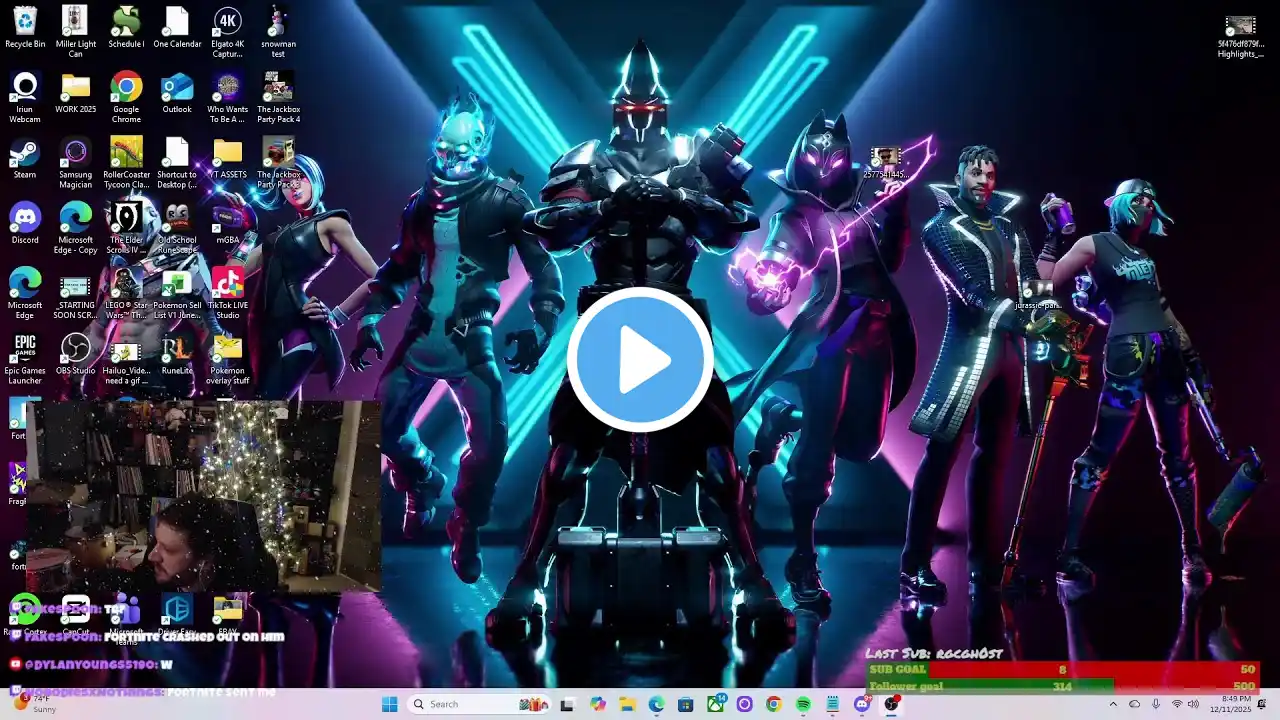Open the jurassic-park file on desktop
Screen dimensions: 1280x720
pos(1036,295)
